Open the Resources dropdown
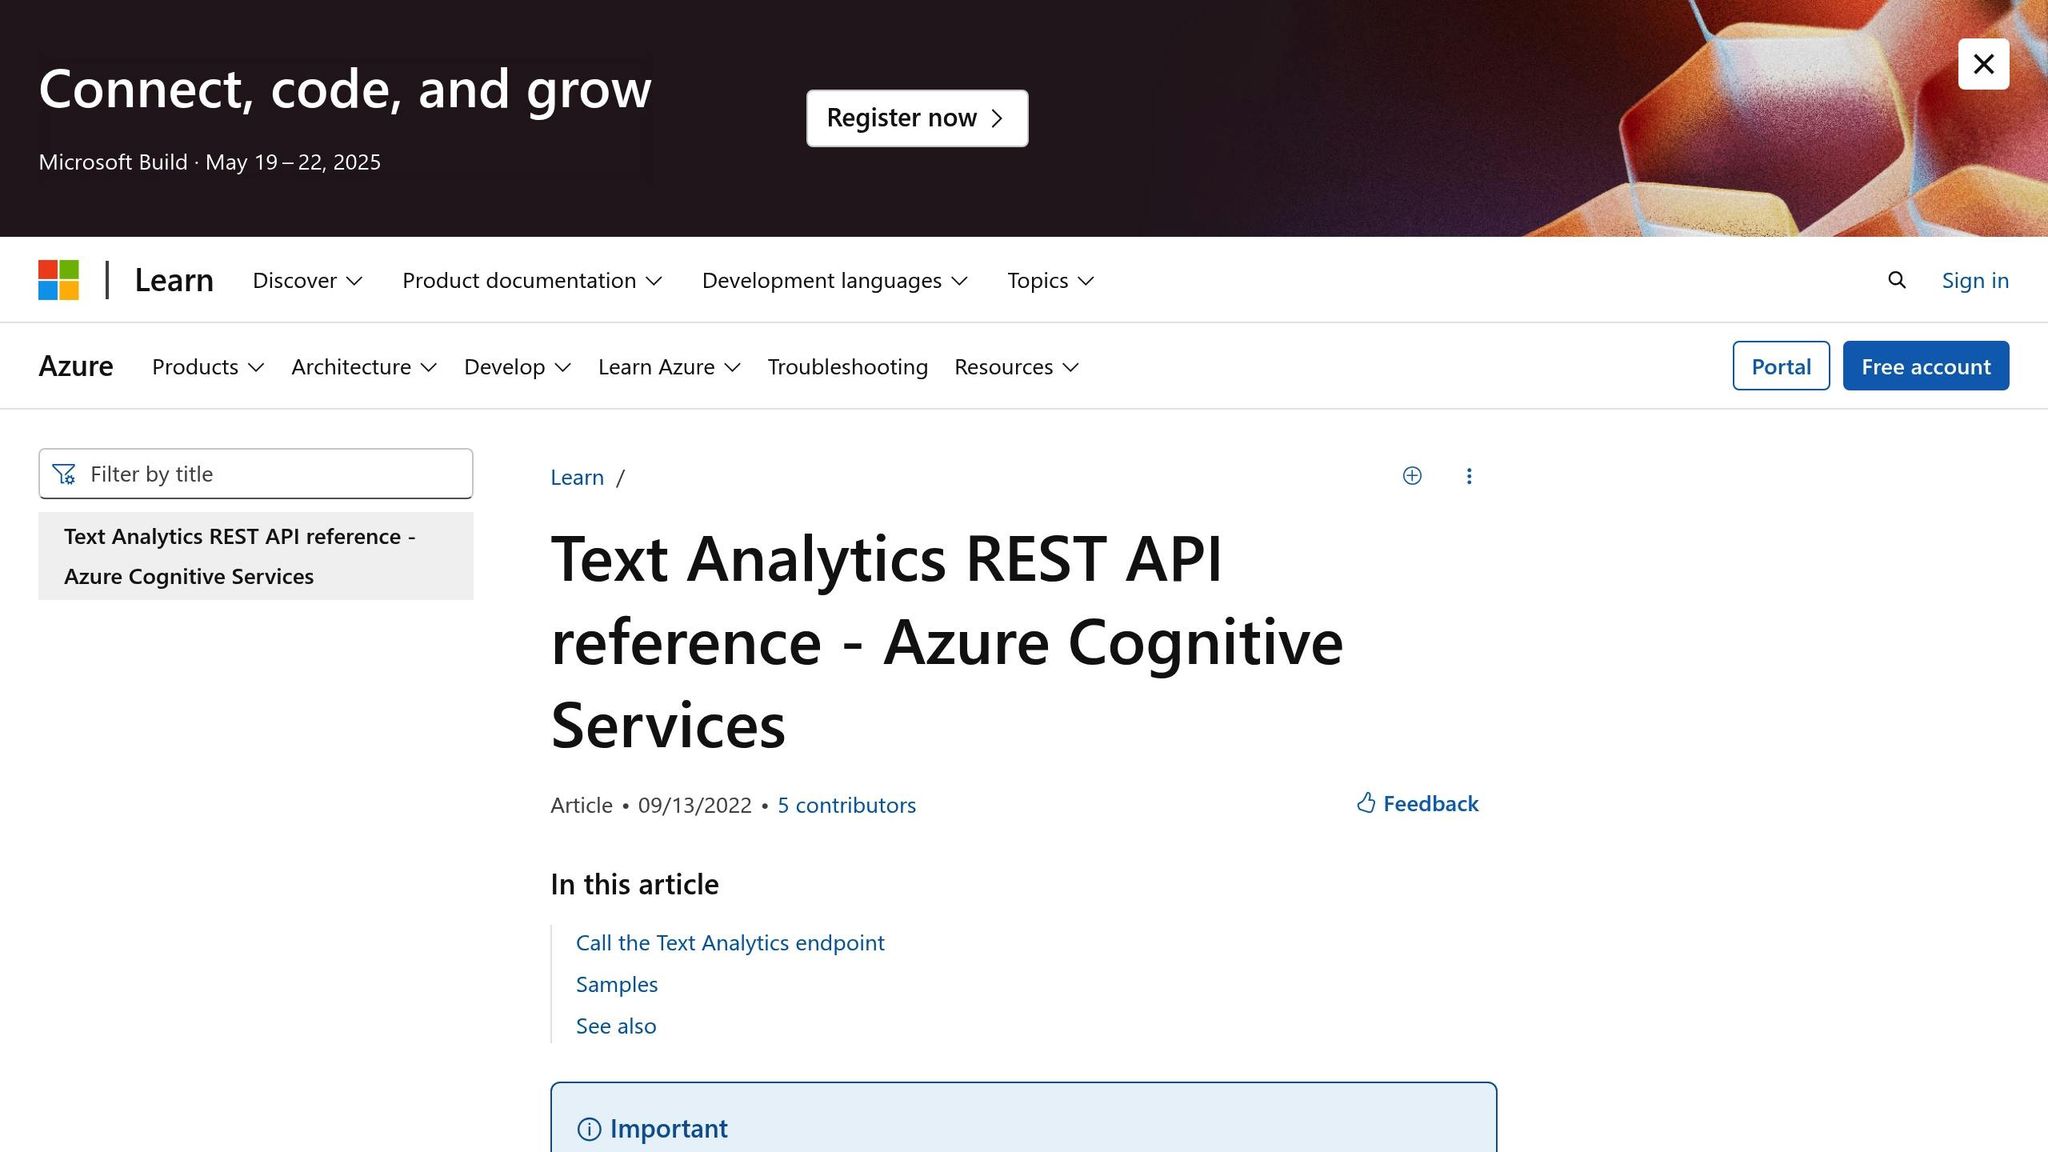 pos(1016,367)
